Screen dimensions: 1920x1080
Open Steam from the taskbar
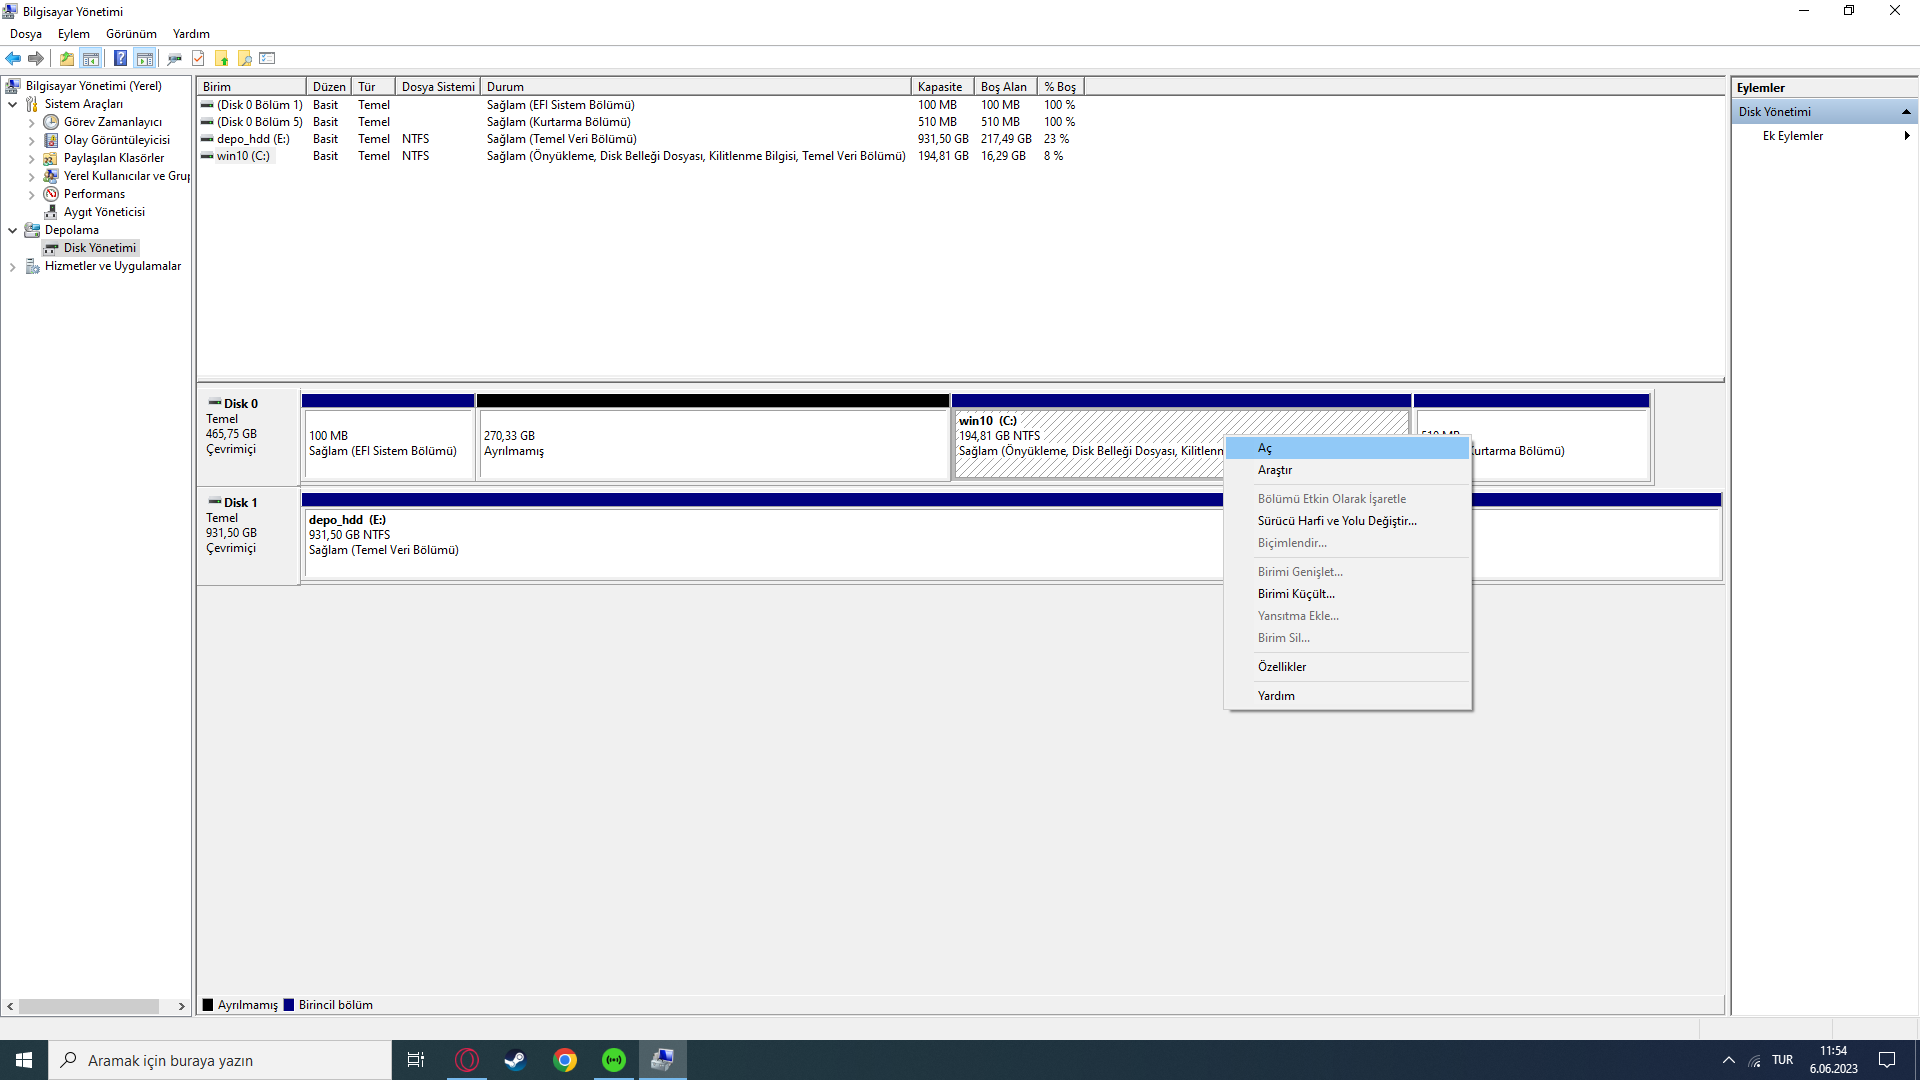click(x=515, y=1060)
